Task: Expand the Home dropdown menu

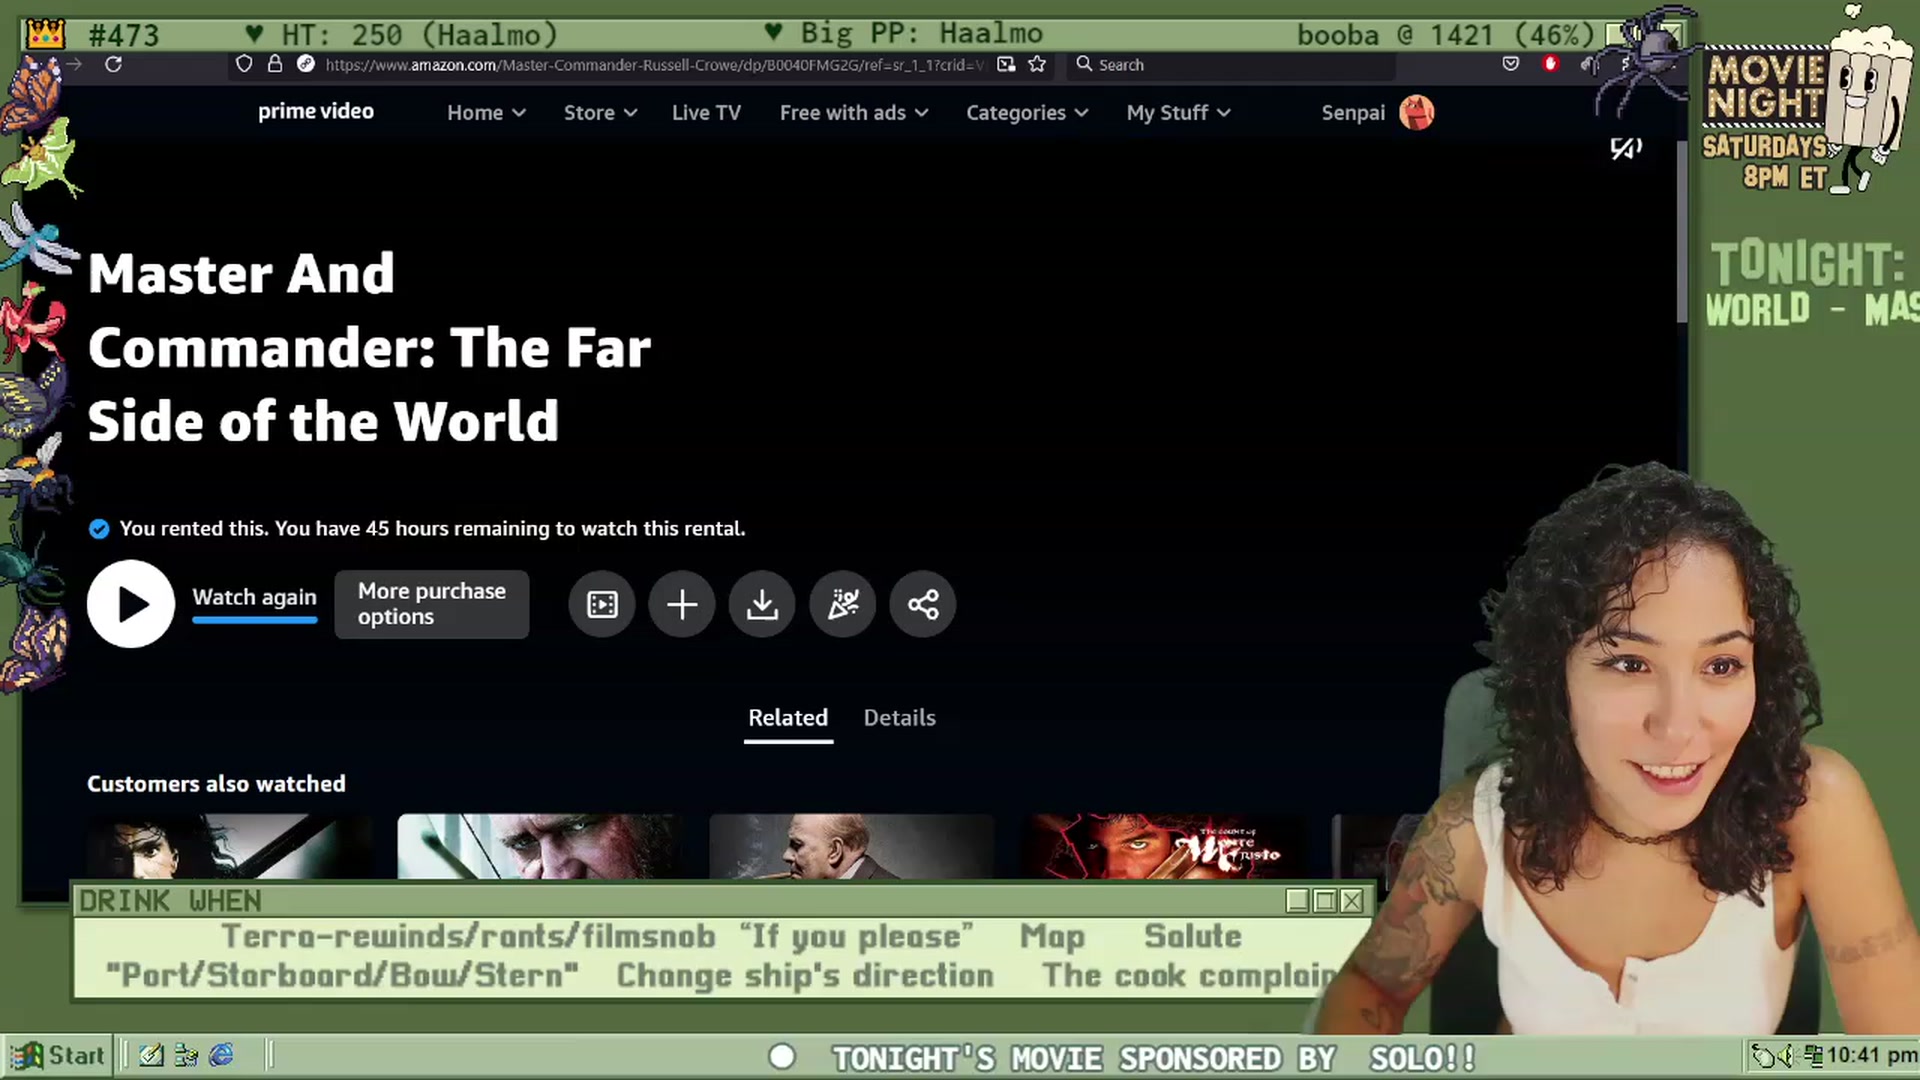Action: click(486, 113)
